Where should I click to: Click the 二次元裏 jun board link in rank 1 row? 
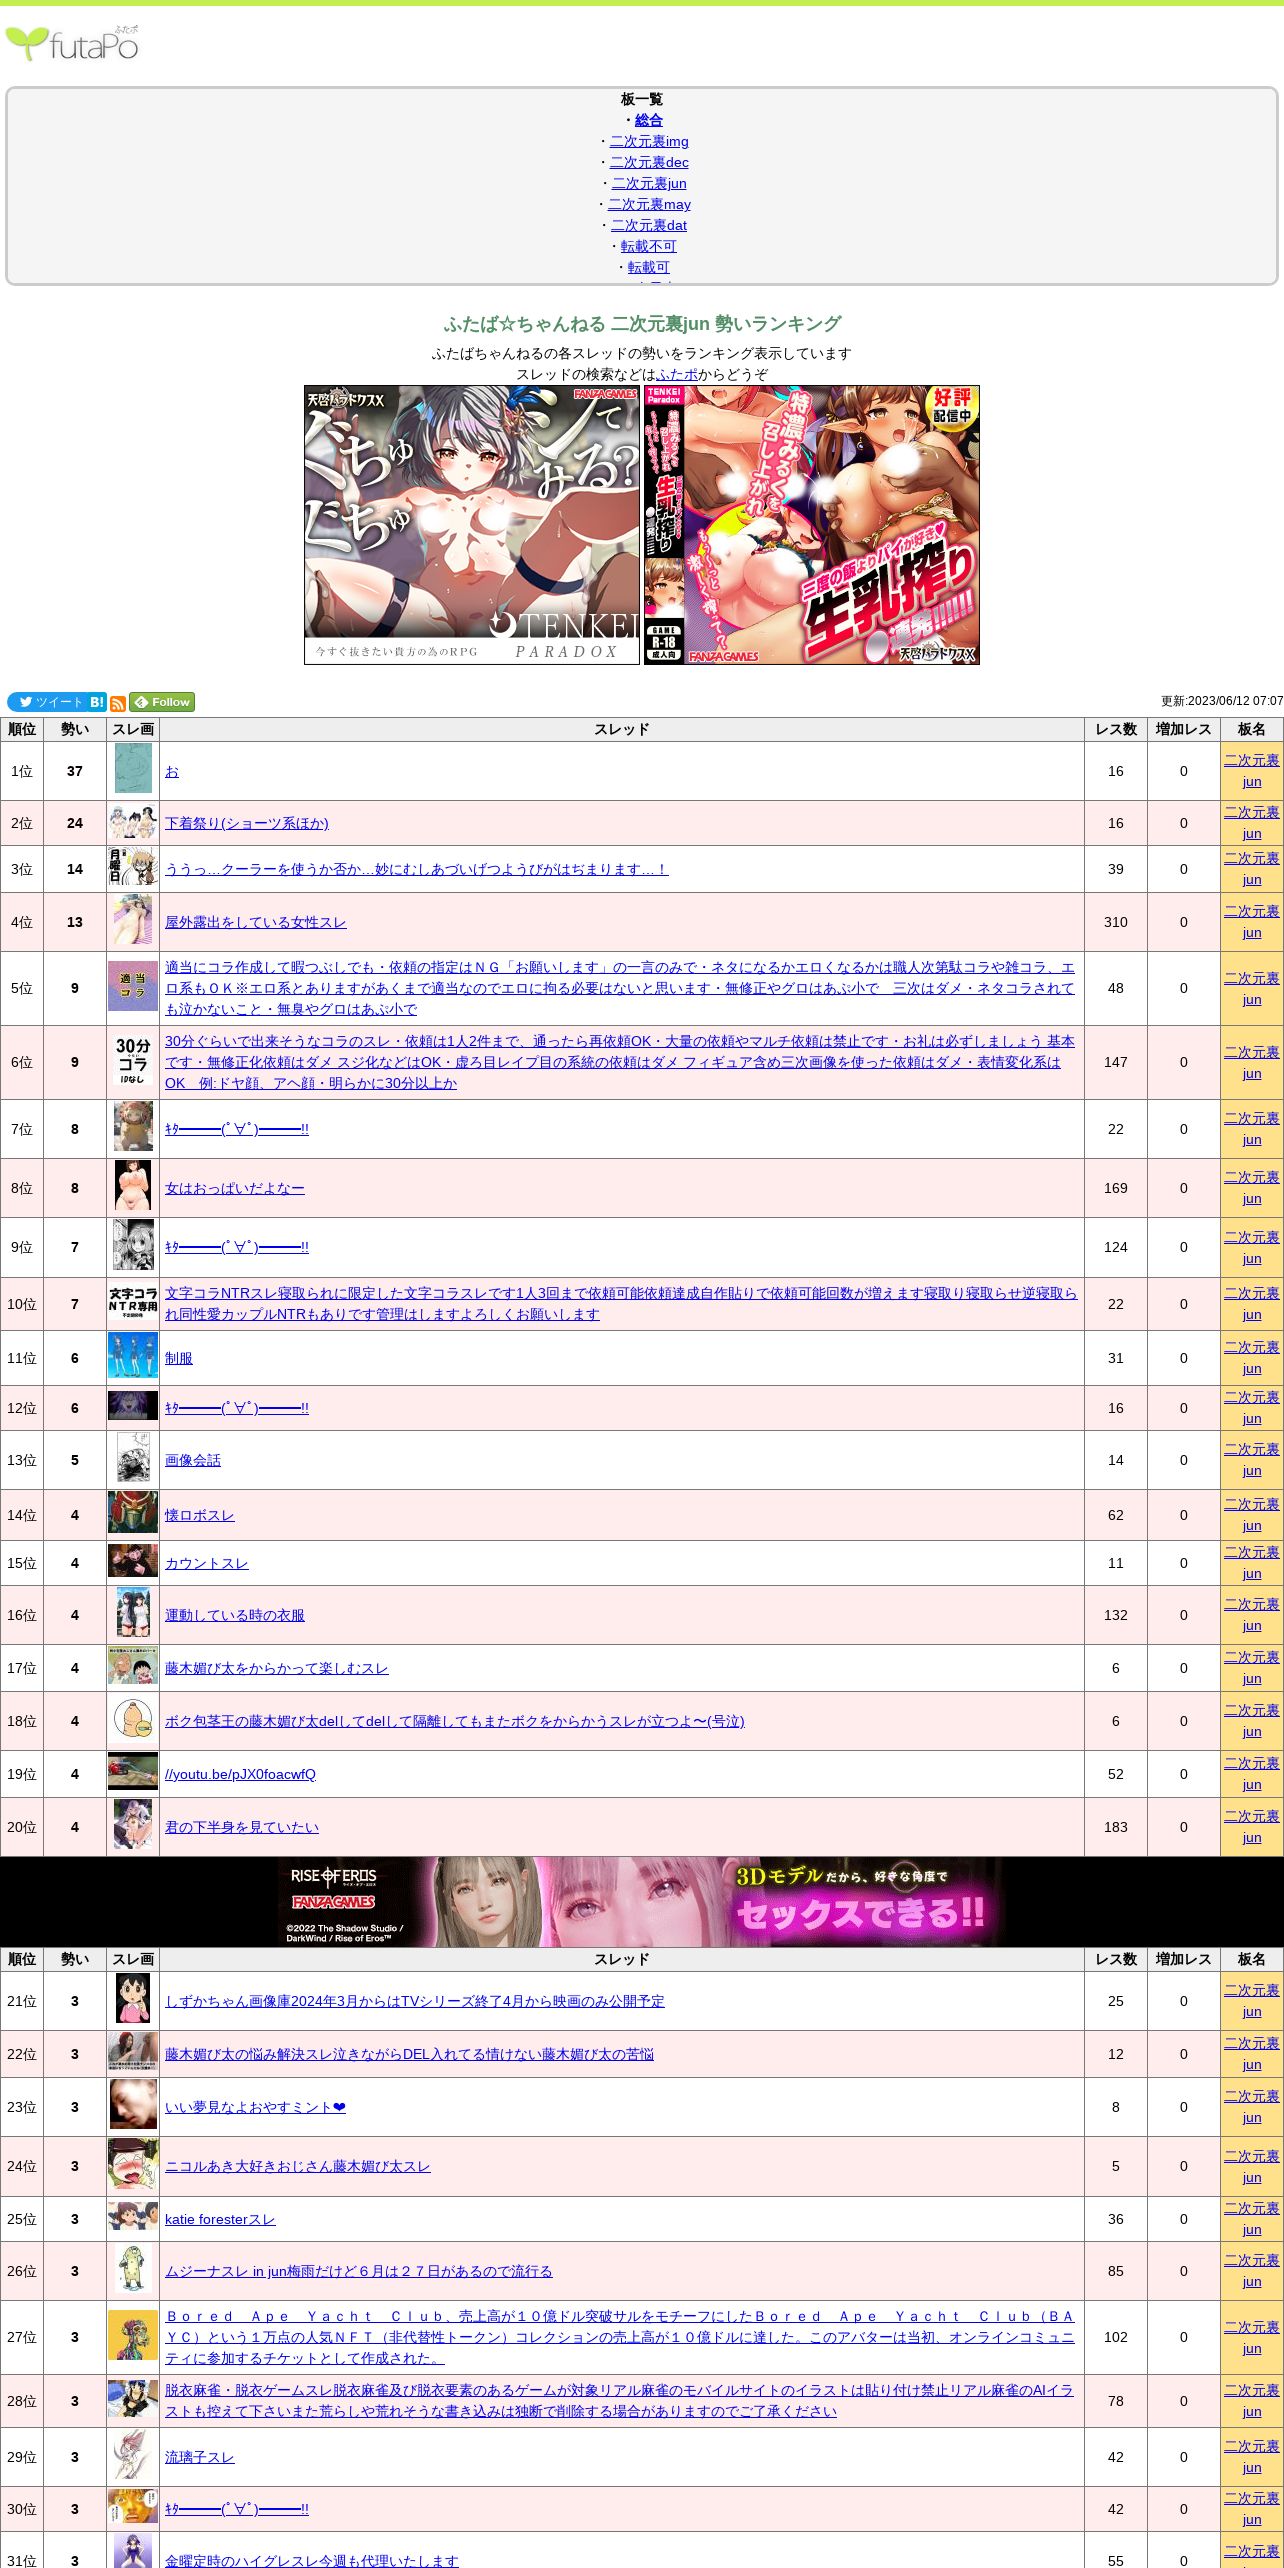pyautogui.click(x=1252, y=771)
